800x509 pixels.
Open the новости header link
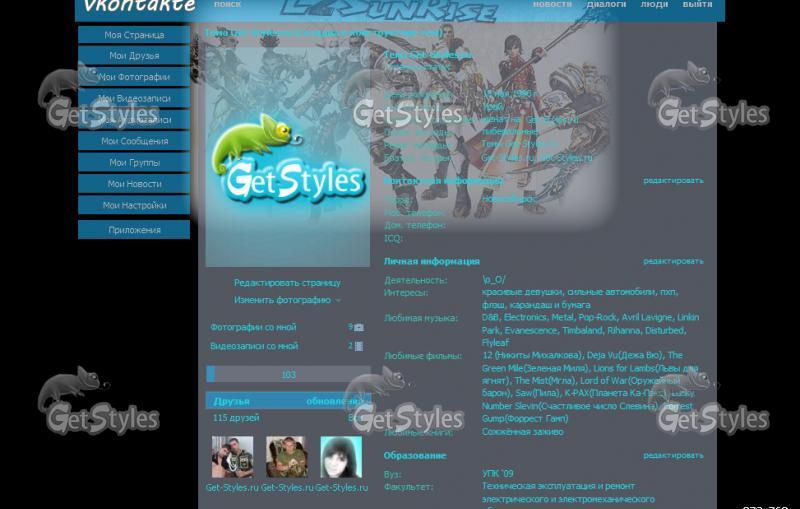pyautogui.click(x=552, y=4)
